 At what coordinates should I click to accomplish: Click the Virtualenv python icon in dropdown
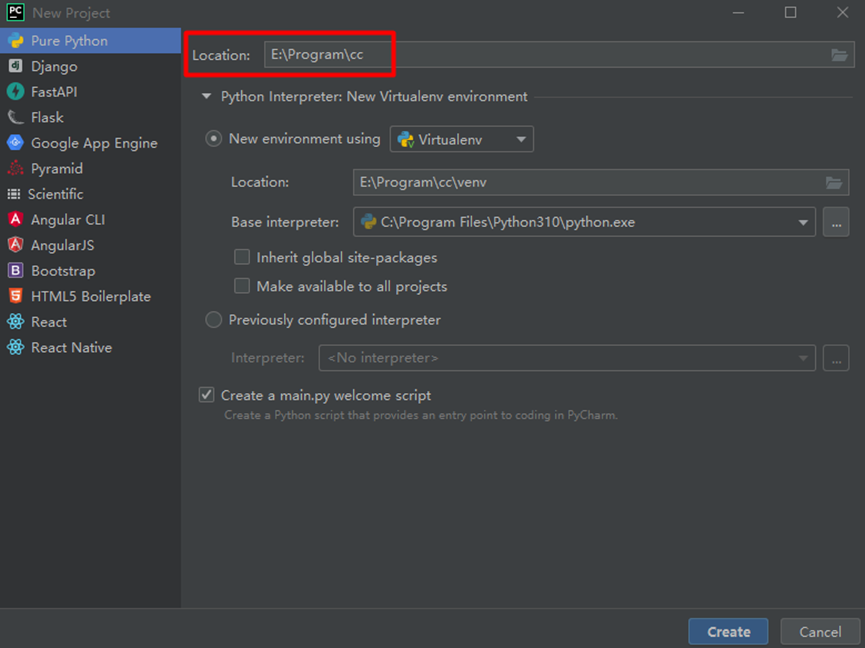point(406,140)
